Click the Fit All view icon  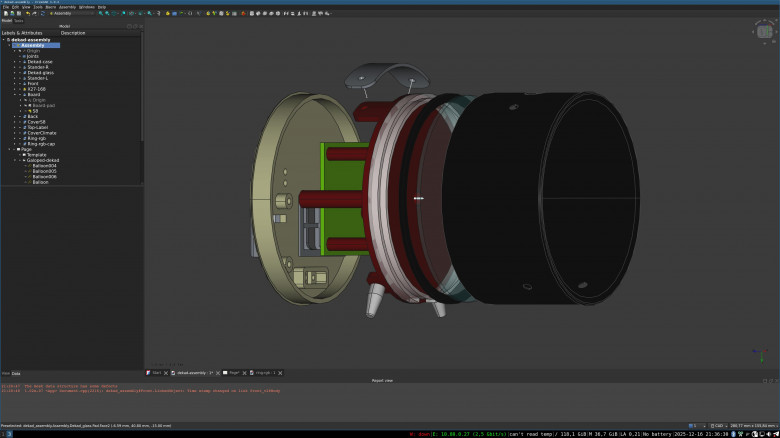[x=101, y=13]
